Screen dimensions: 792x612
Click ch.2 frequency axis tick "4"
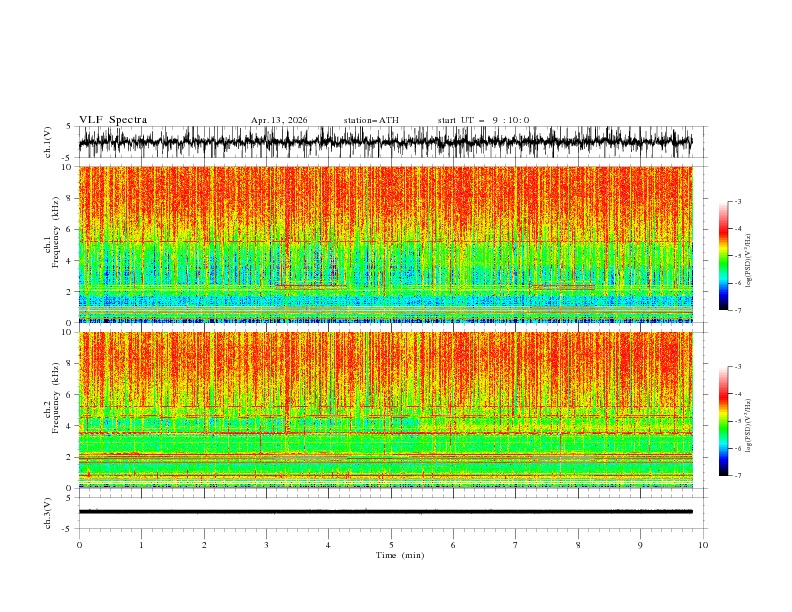coord(69,426)
